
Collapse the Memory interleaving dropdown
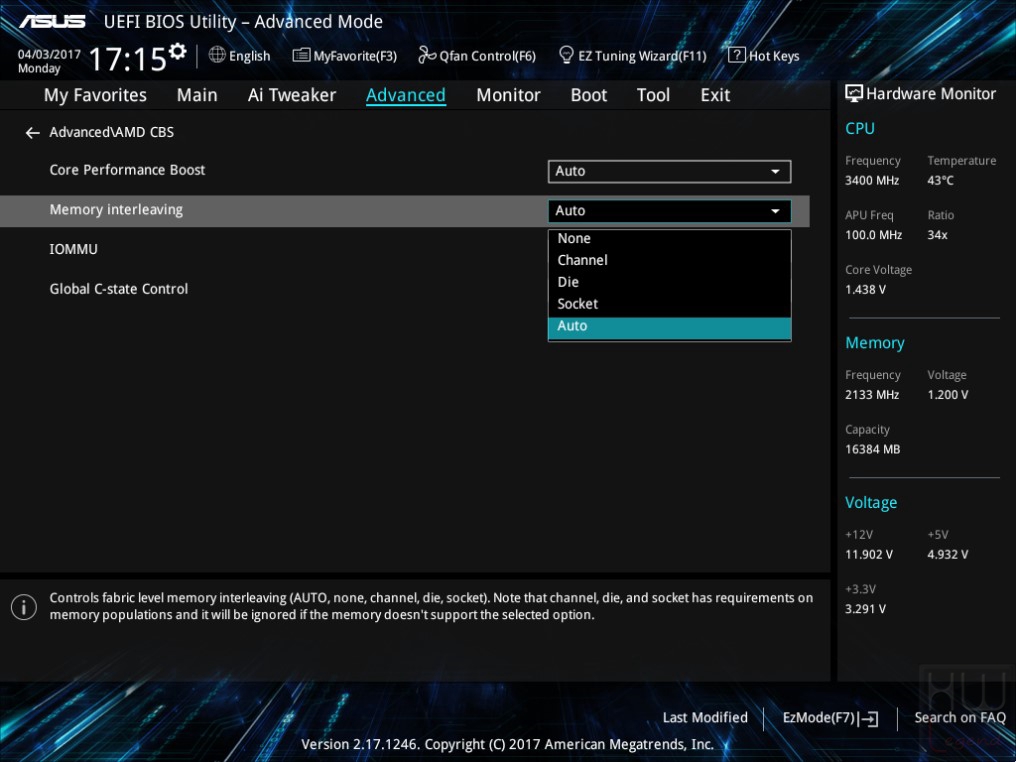pyautogui.click(x=669, y=211)
